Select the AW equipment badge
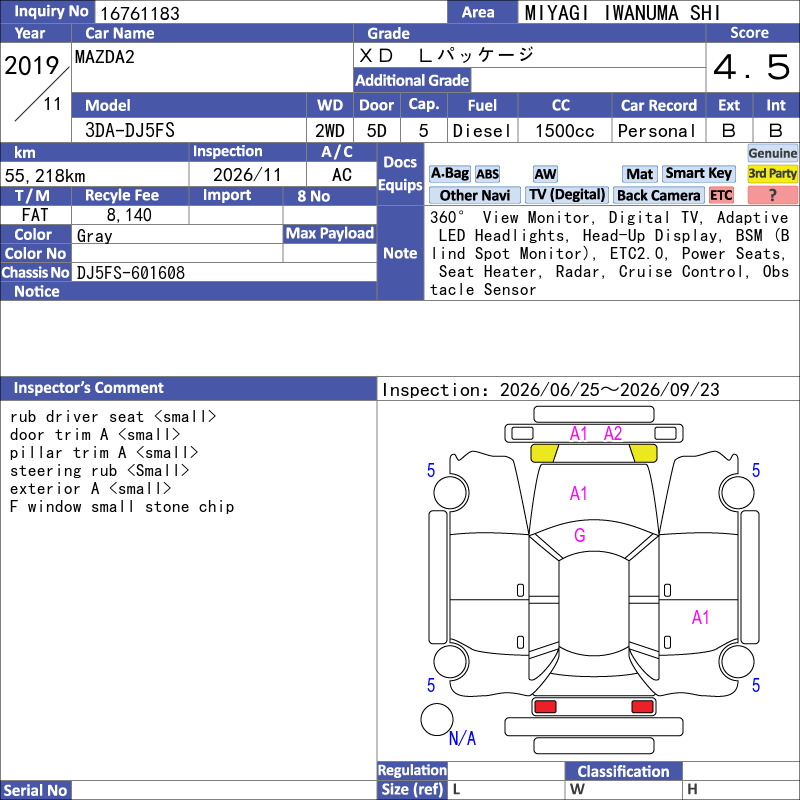 coord(545,174)
